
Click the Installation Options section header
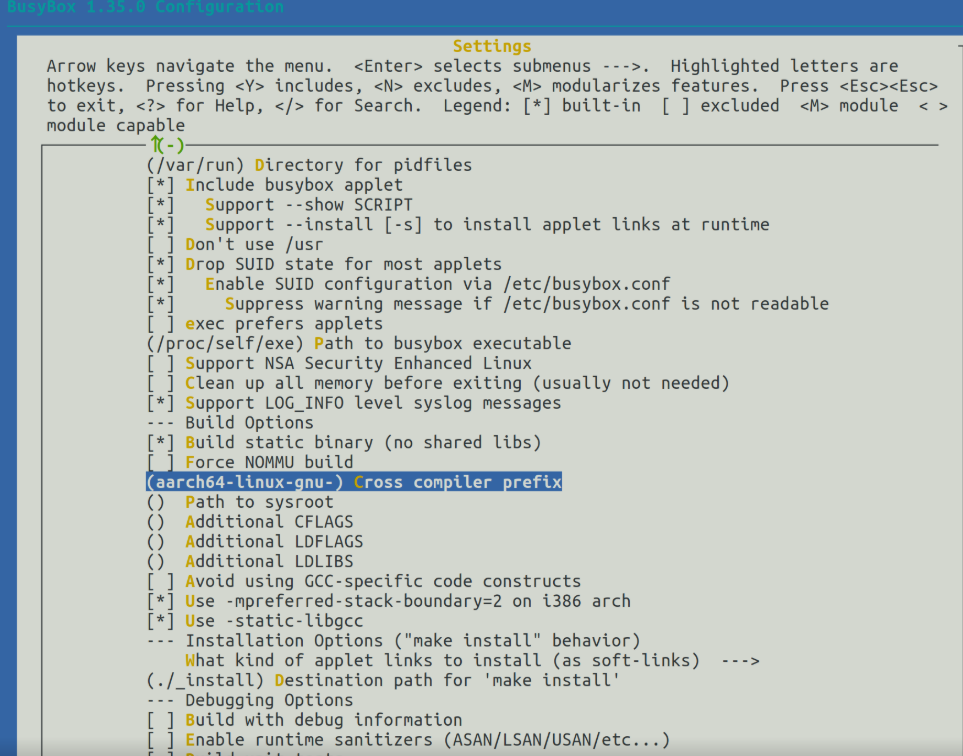coord(394,641)
